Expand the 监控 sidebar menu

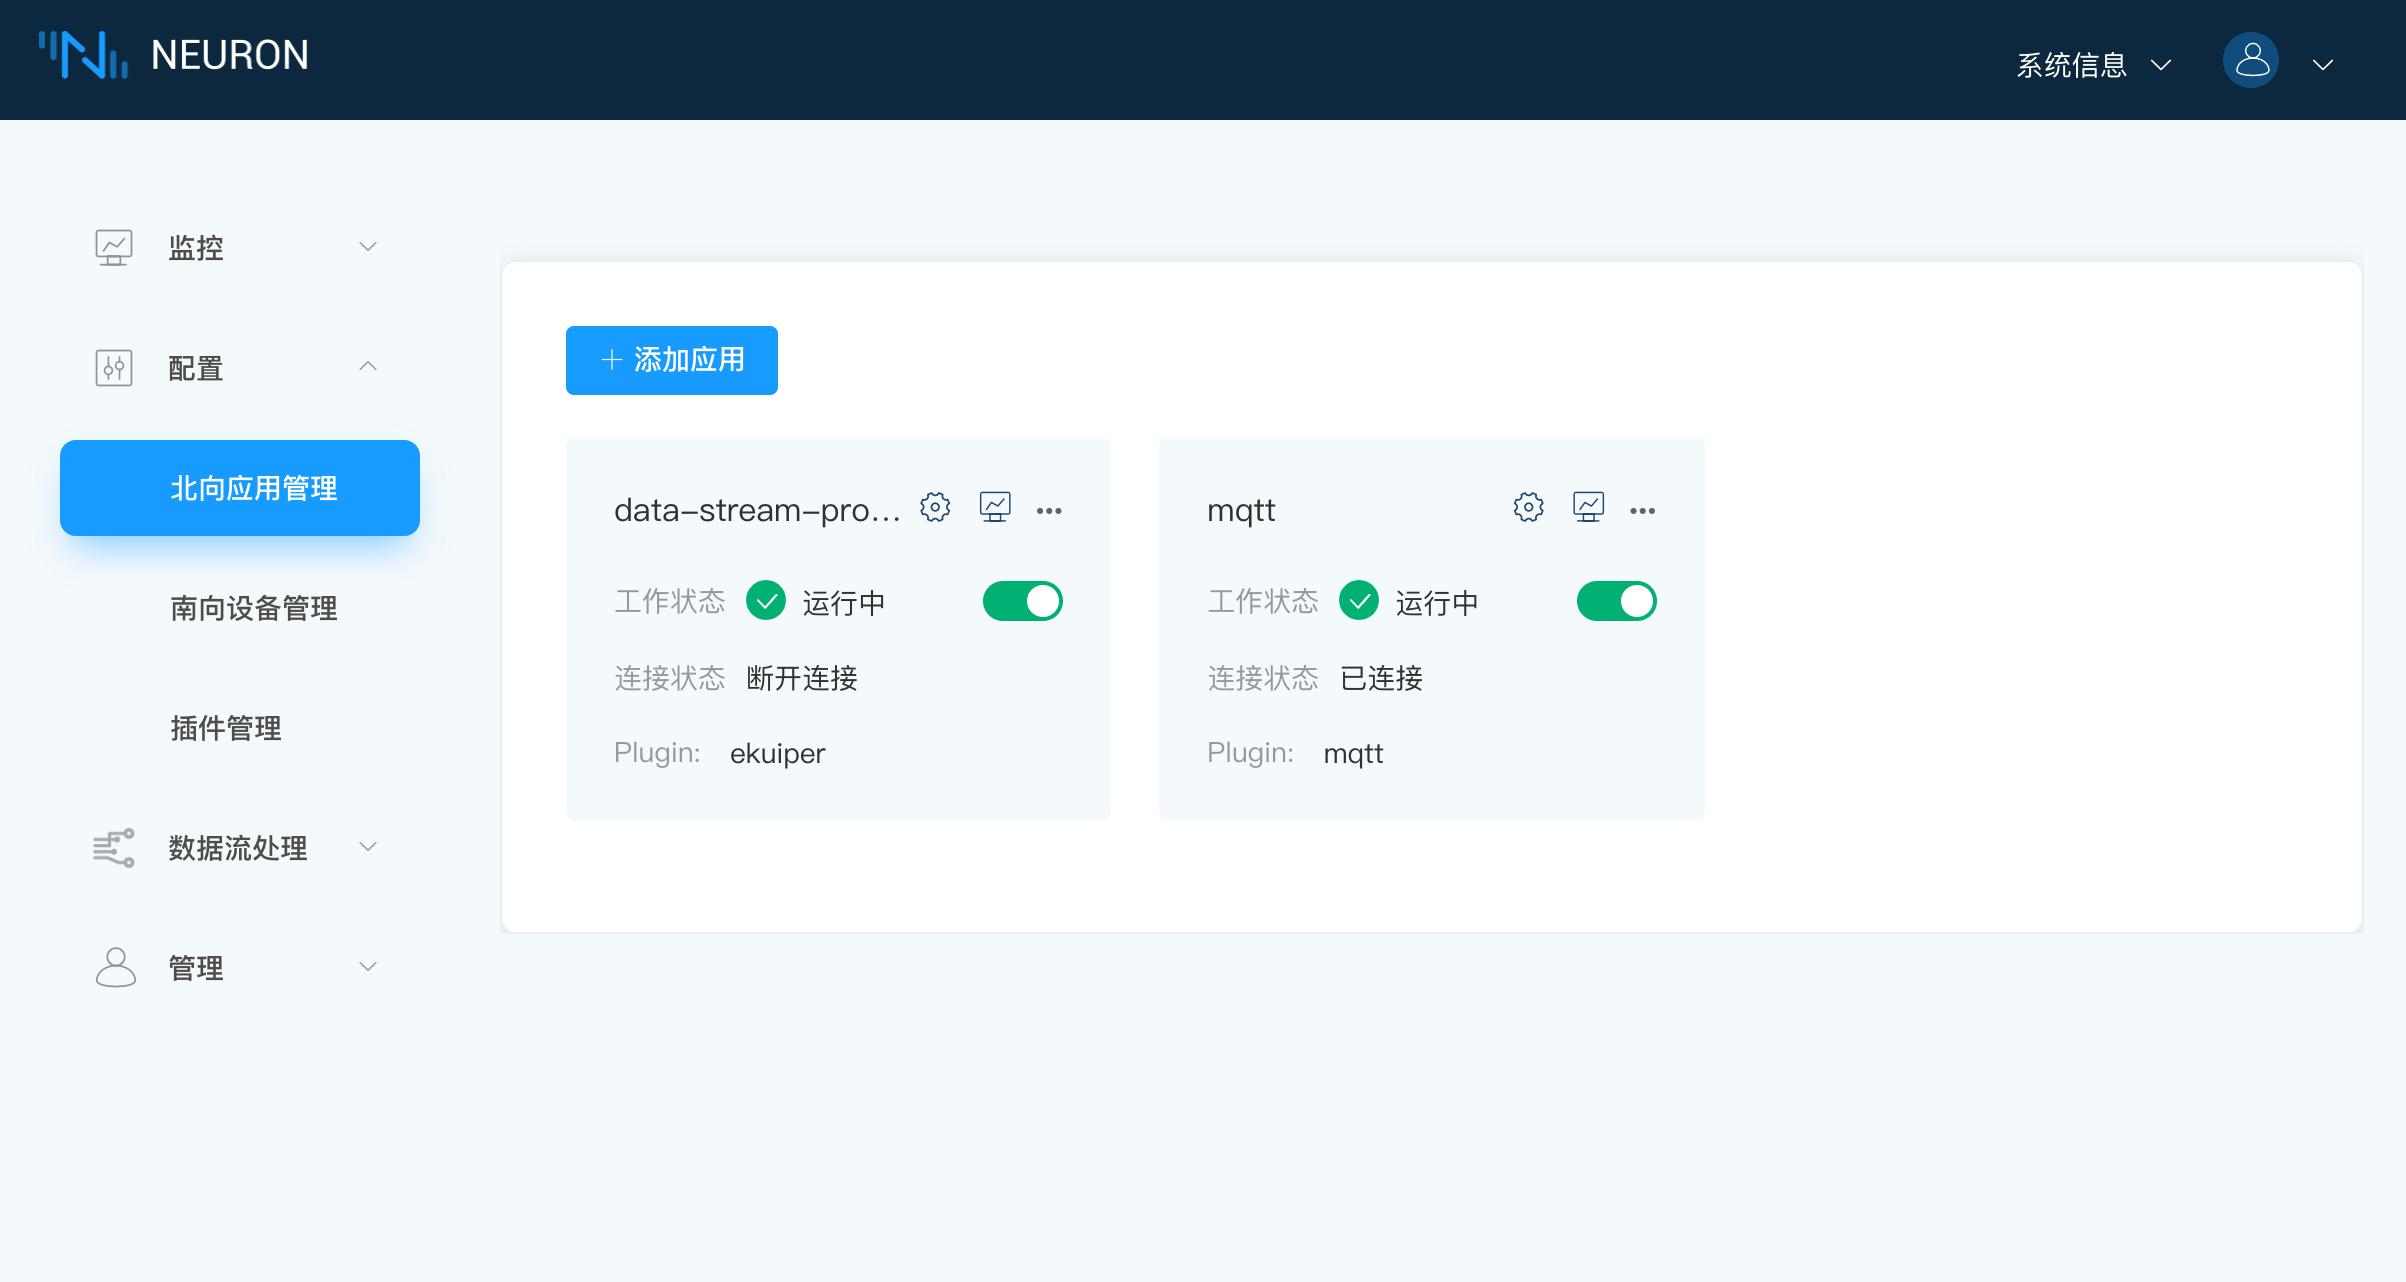(368, 246)
